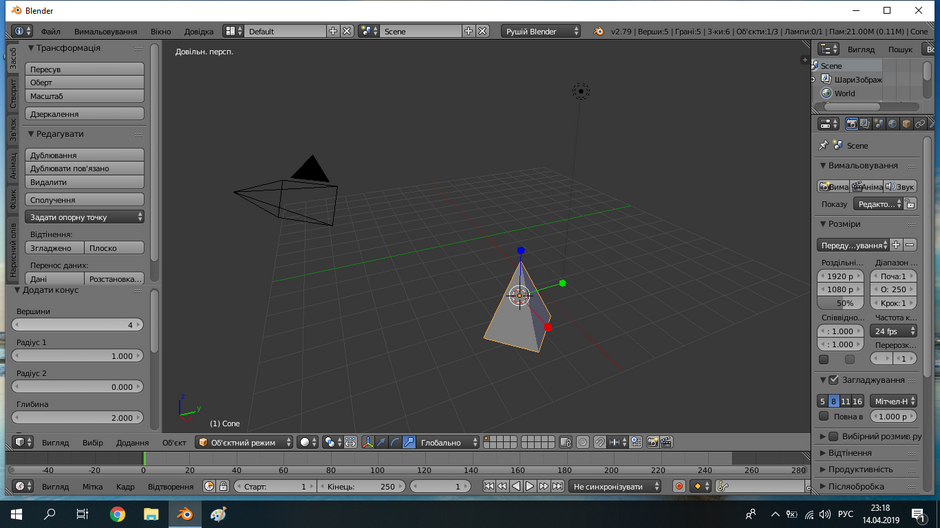Open the Об'єктний режим mode dropdown
Image resolution: width=940 pixels, height=528 pixels.
pyautogui.click(x=244, y=442)
